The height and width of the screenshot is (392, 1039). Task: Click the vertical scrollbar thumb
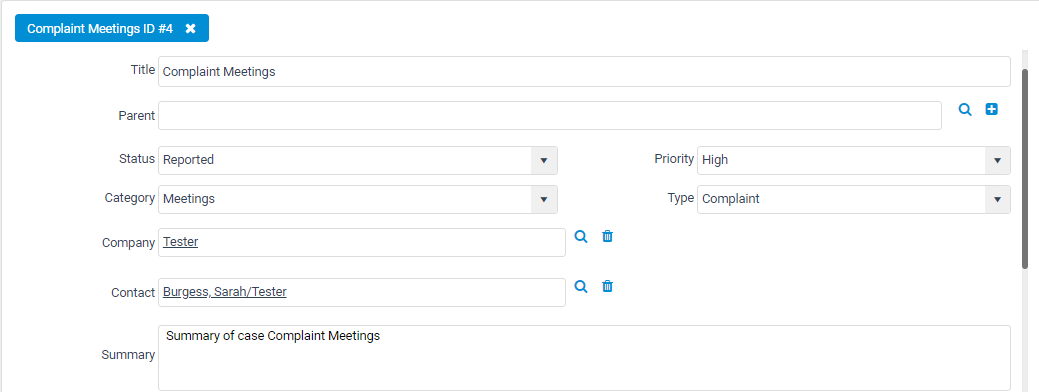tap(1025, 169)
